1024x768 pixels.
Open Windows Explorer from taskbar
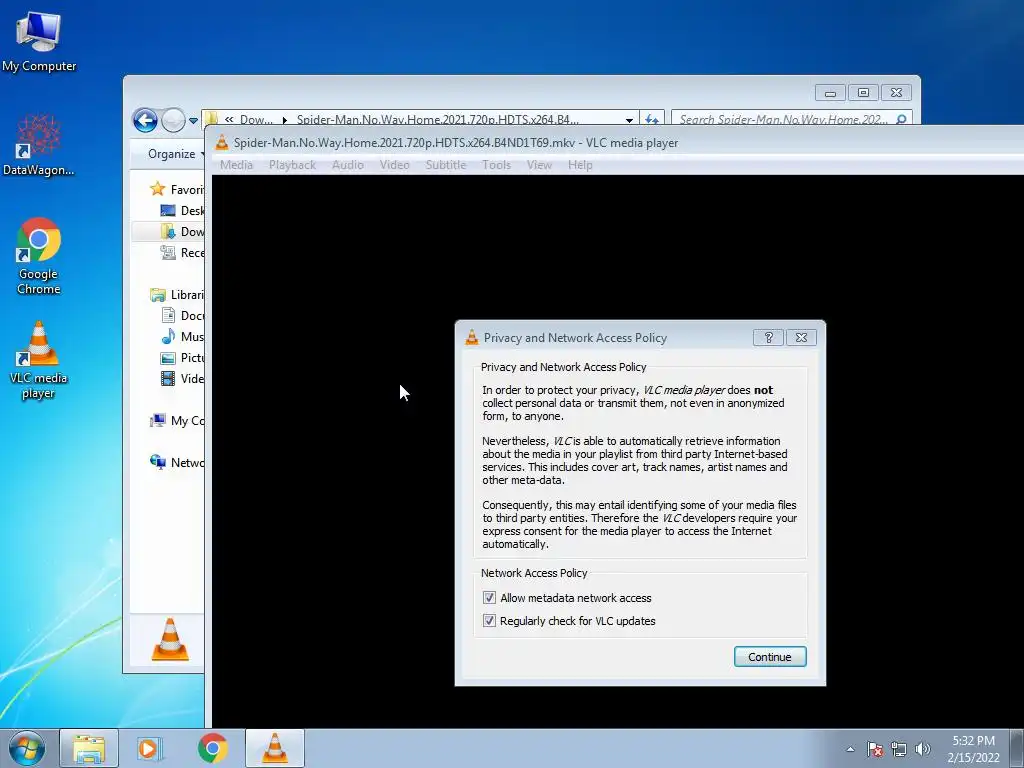(89, 748)
